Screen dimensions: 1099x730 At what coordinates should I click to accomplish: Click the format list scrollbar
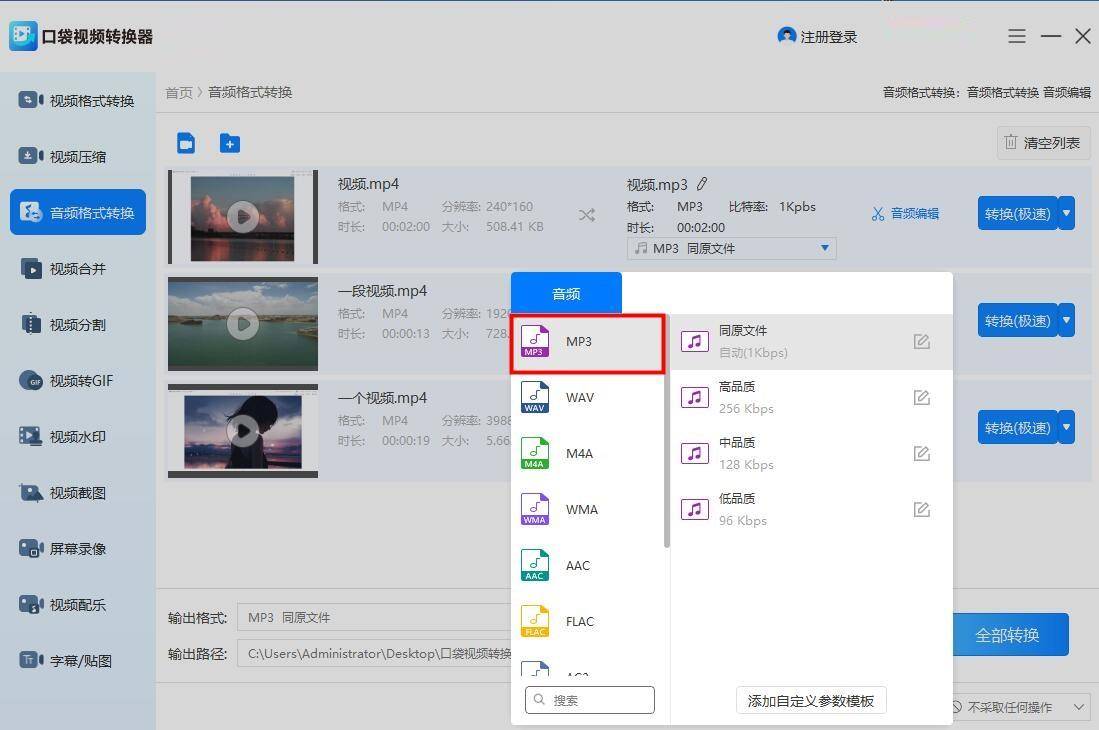(667, 431)
